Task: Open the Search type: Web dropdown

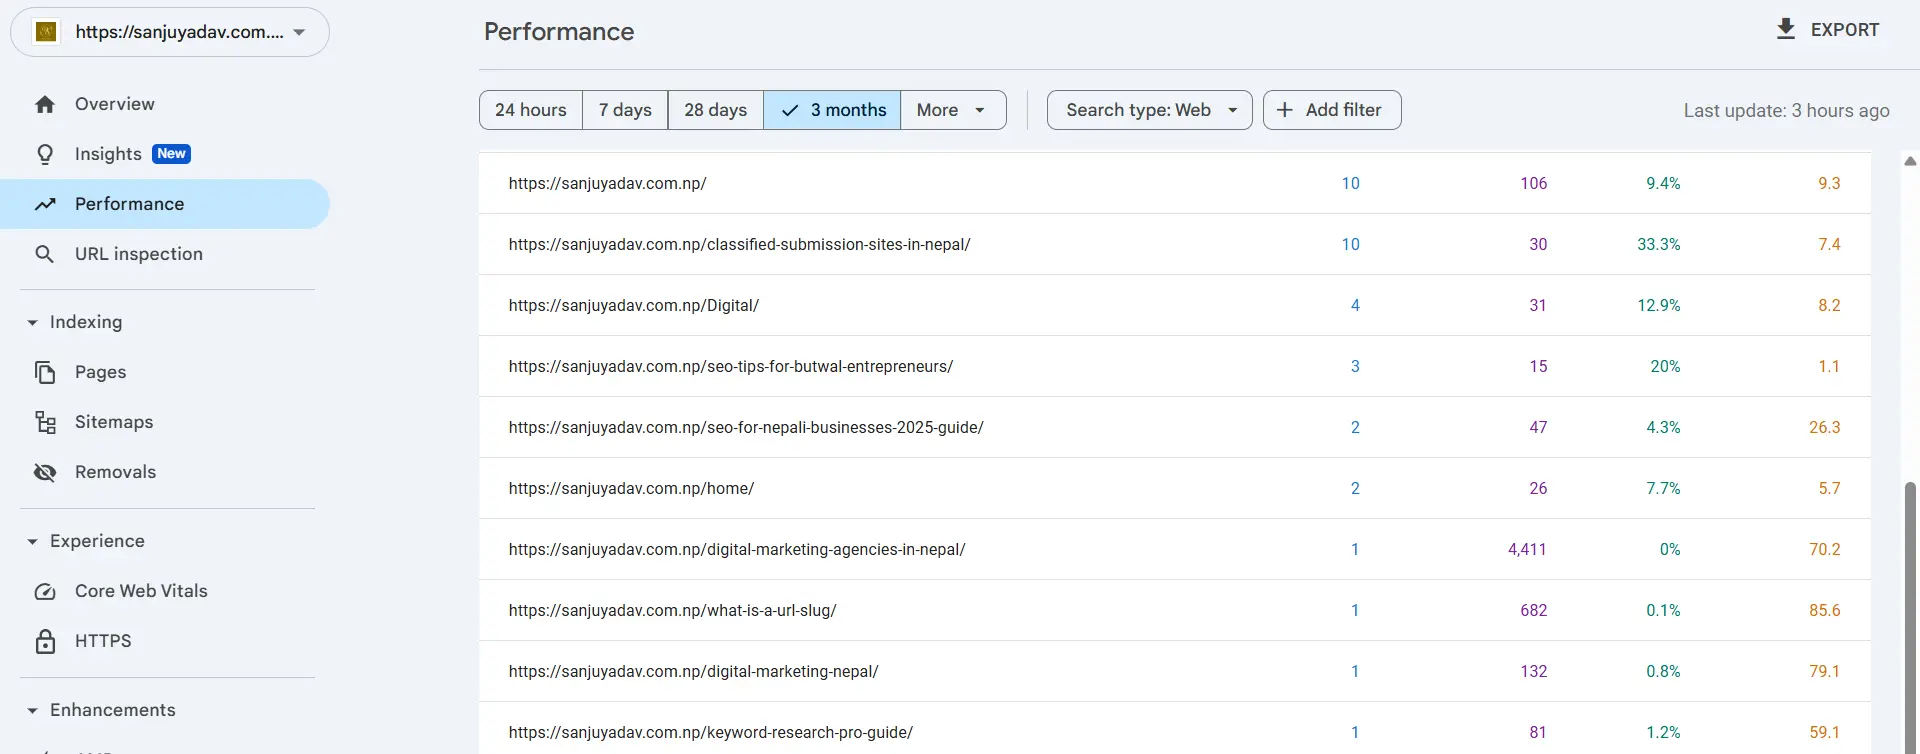Action: 1149,110
